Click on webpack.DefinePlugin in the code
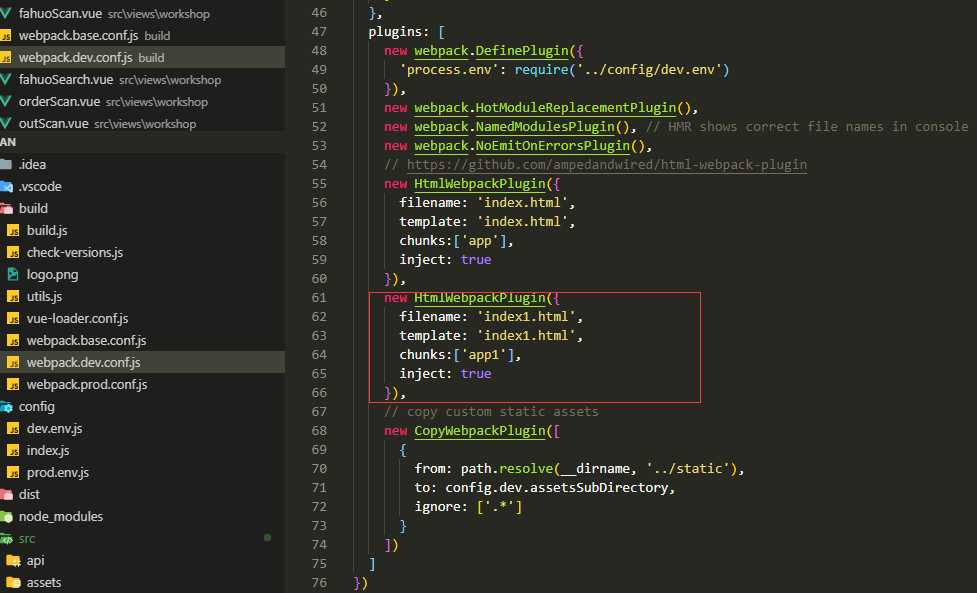This screenshot has height=593, width=977. click(492, 50)
